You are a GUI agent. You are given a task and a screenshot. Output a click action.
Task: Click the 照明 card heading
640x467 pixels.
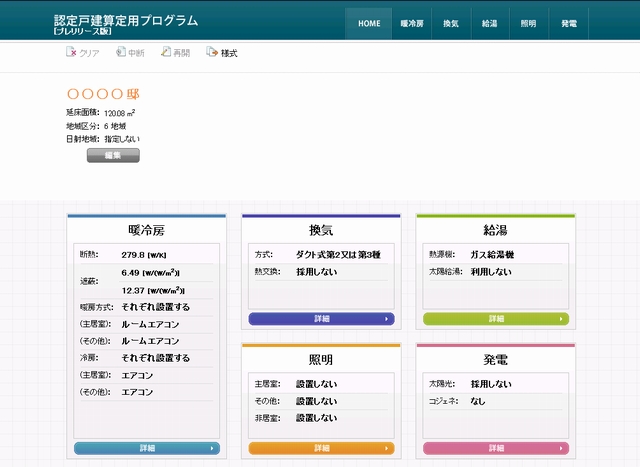pos(321,359)
